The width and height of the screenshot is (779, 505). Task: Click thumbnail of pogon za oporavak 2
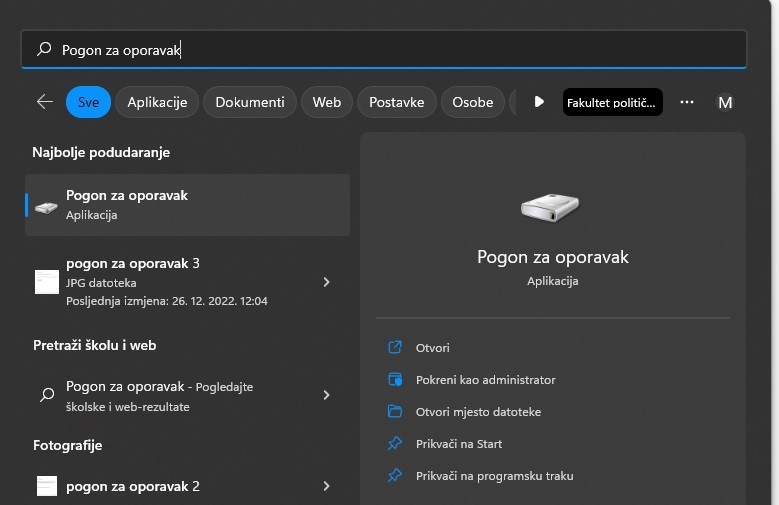point(47,486)
